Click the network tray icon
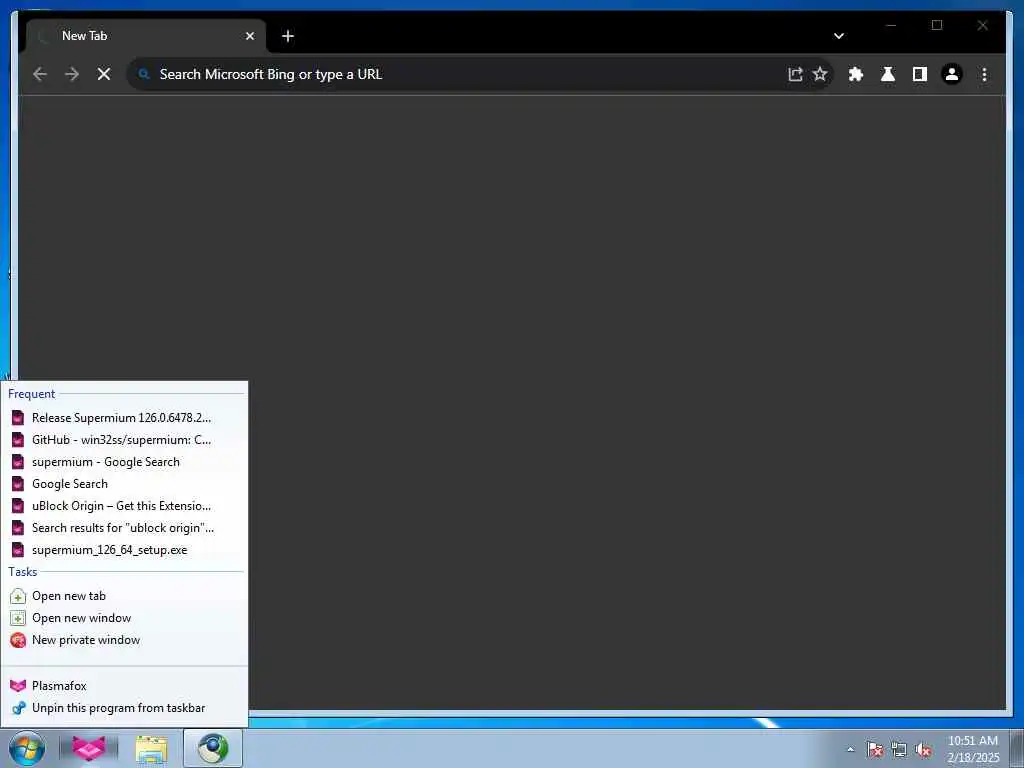 point(899,749)
